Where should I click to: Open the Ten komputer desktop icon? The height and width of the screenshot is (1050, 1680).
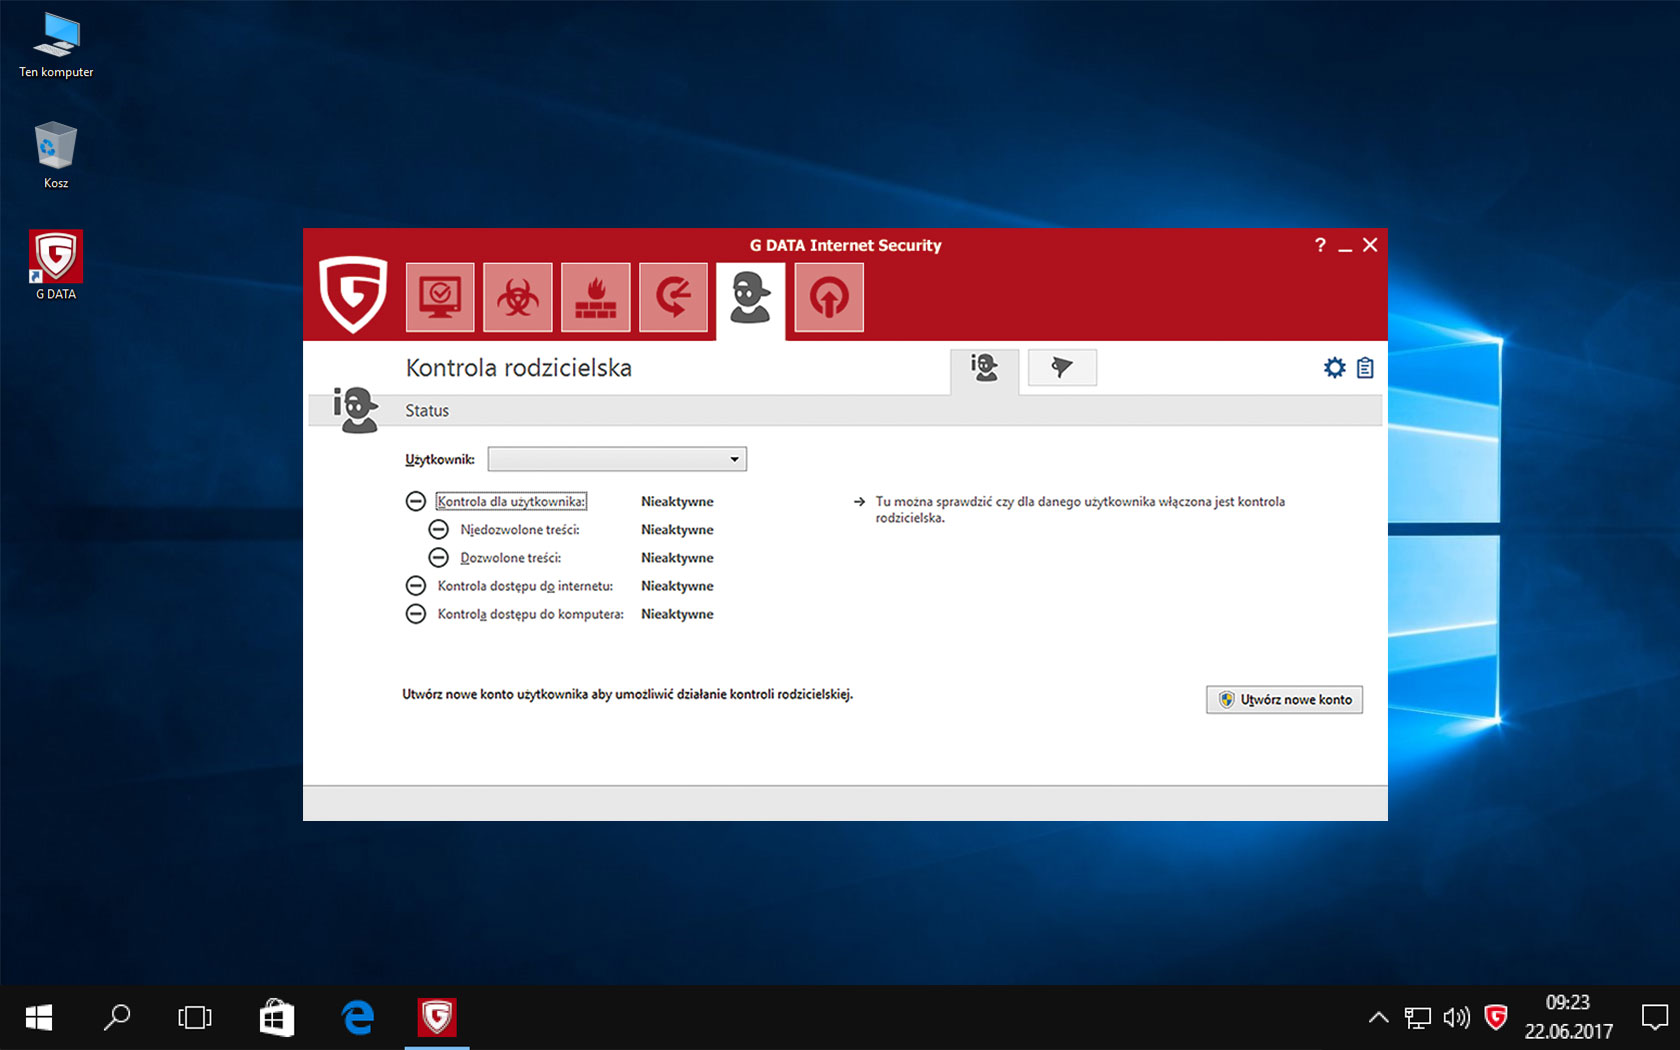56,46
